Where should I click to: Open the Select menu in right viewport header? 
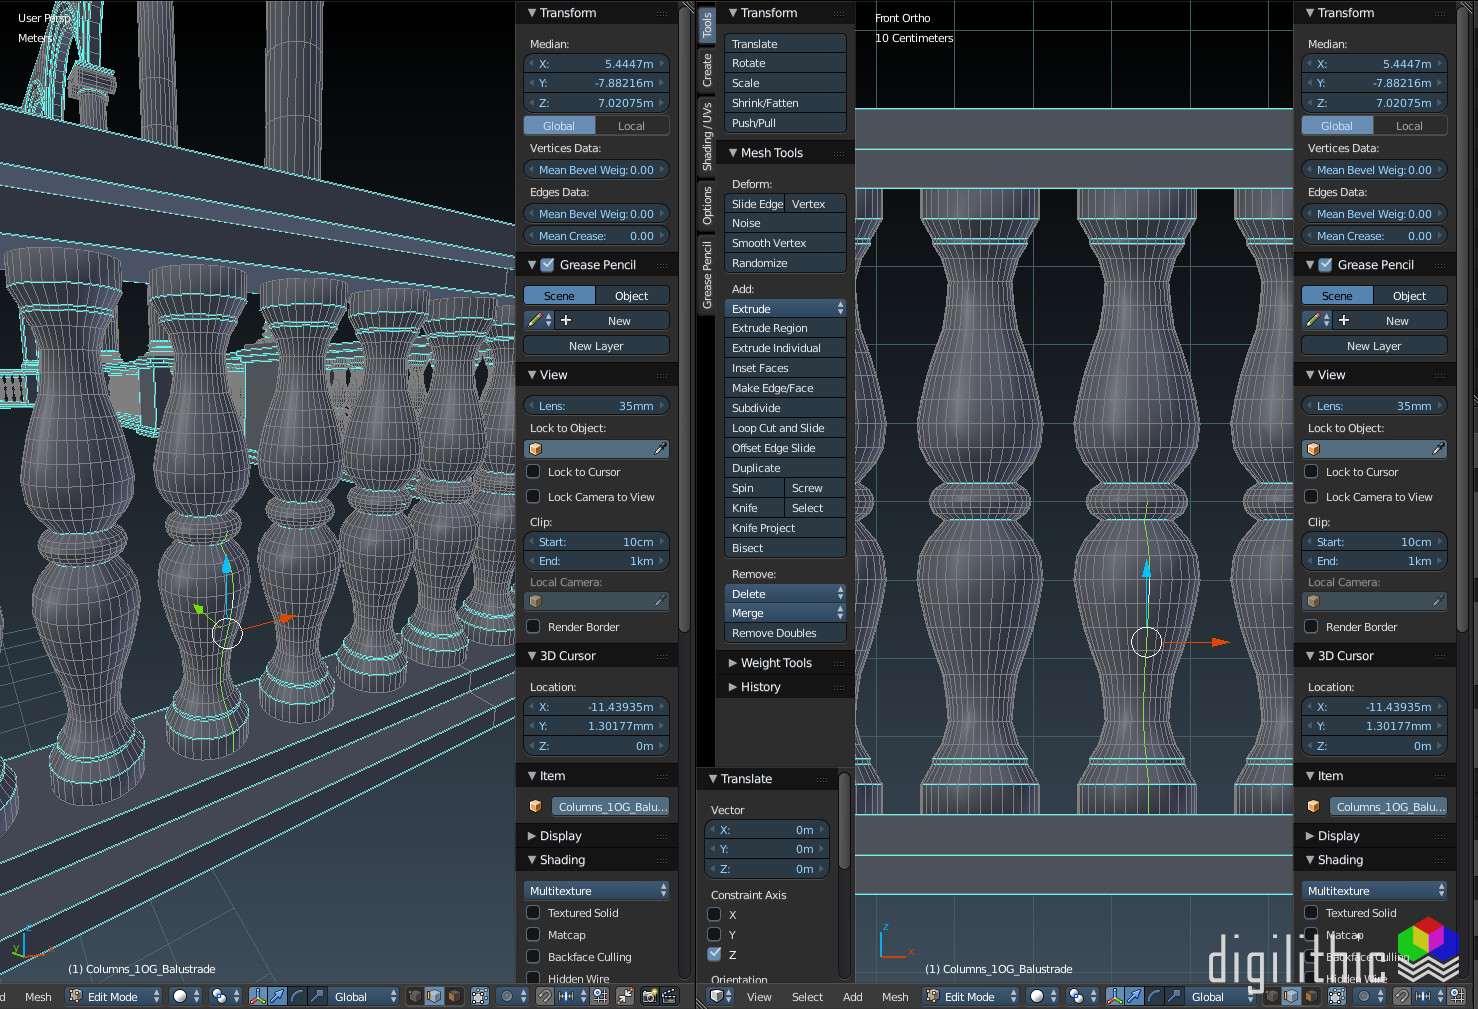pos(807,997)
